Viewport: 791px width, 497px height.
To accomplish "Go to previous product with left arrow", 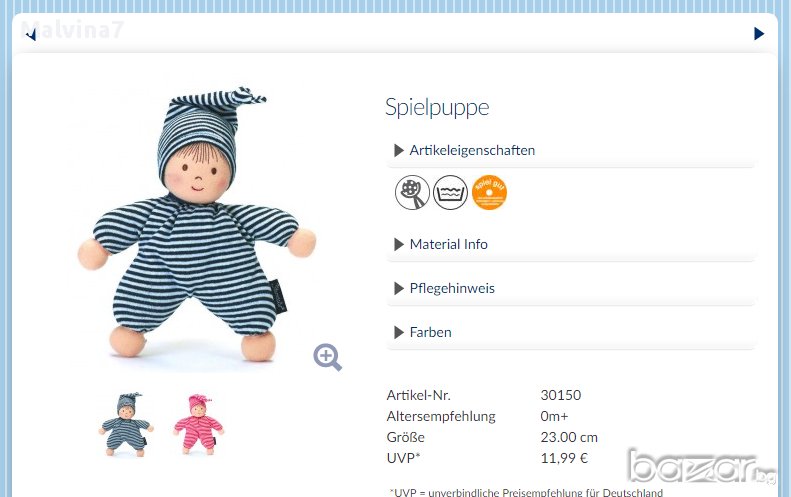I will 31,35.
